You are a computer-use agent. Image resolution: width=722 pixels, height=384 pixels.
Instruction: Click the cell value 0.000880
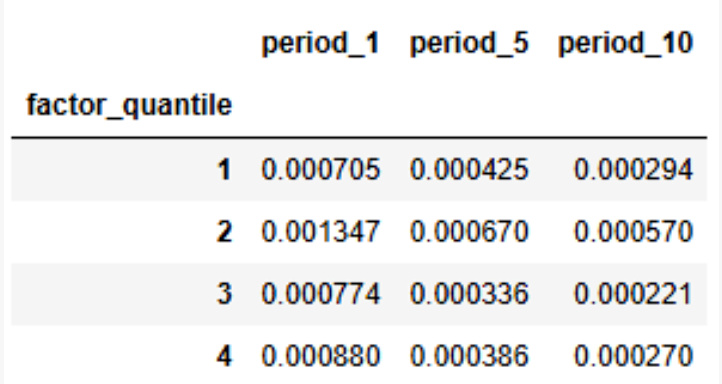[320, 356]
